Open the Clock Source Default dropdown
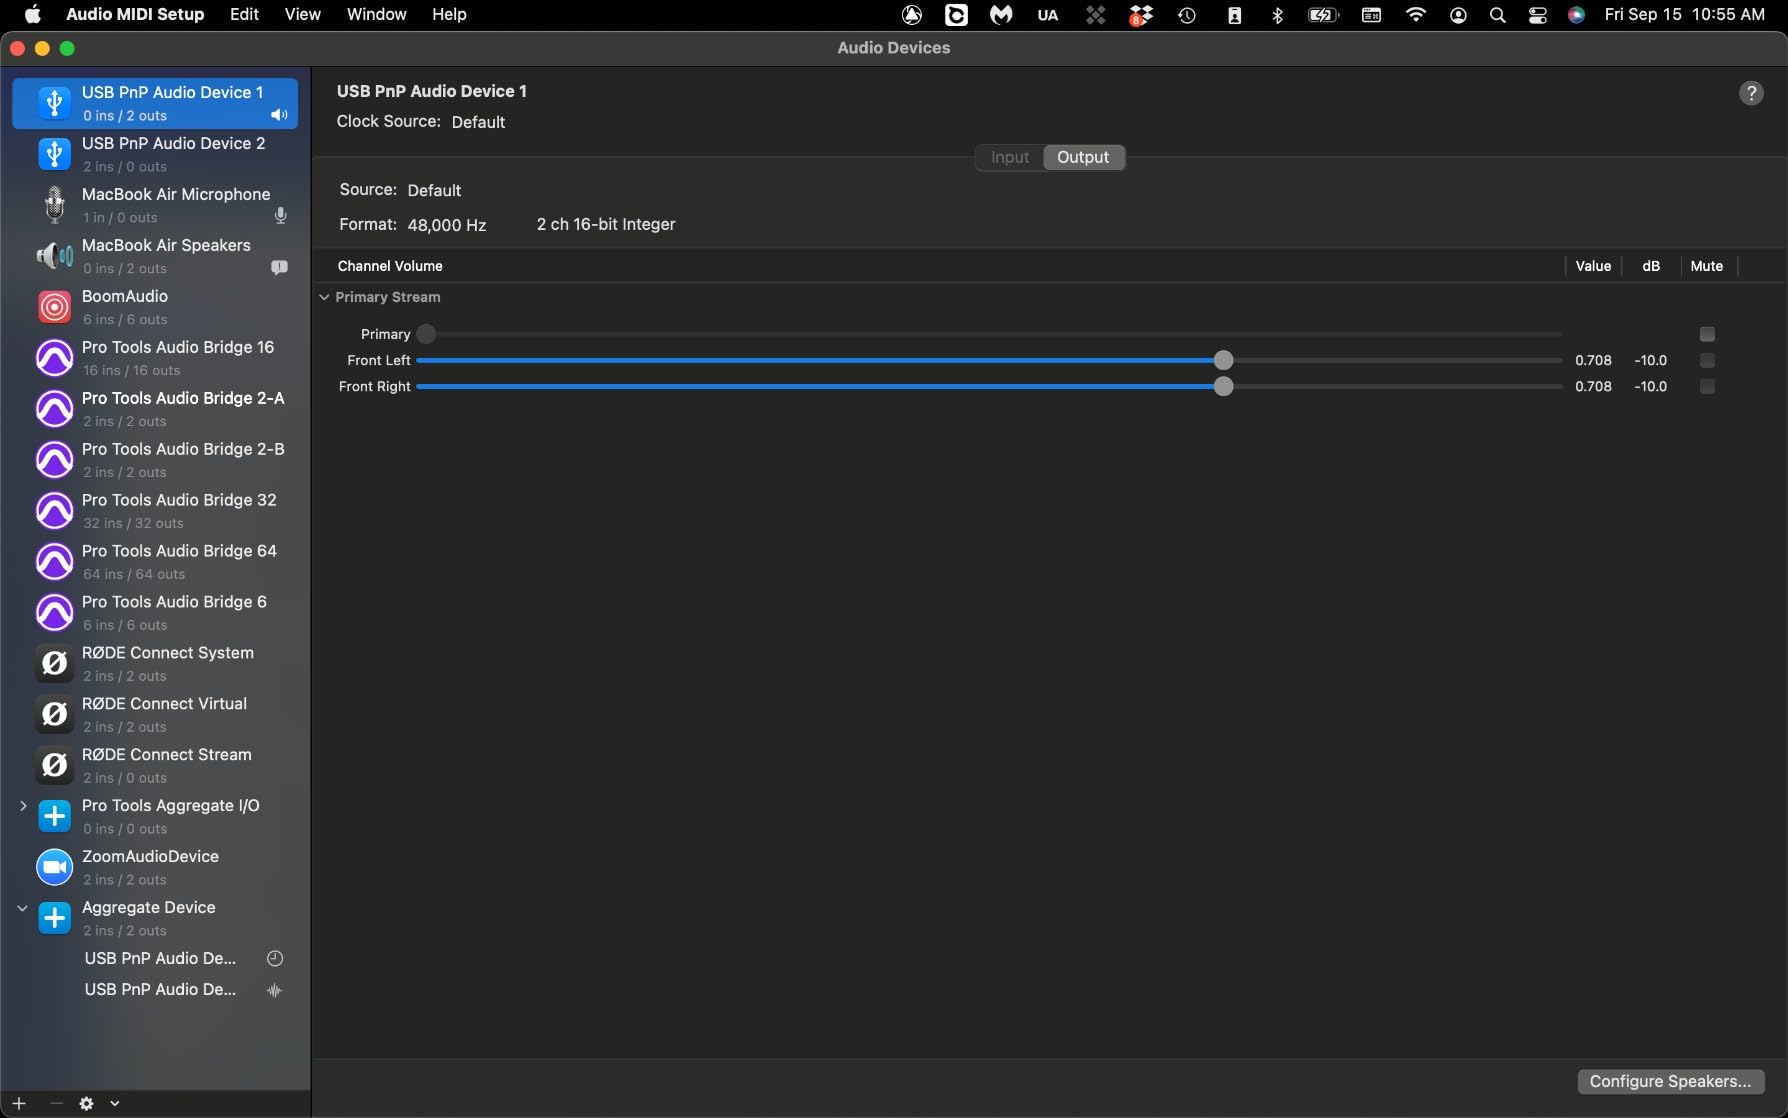The image size is (1788, 1118). point(478,122)
